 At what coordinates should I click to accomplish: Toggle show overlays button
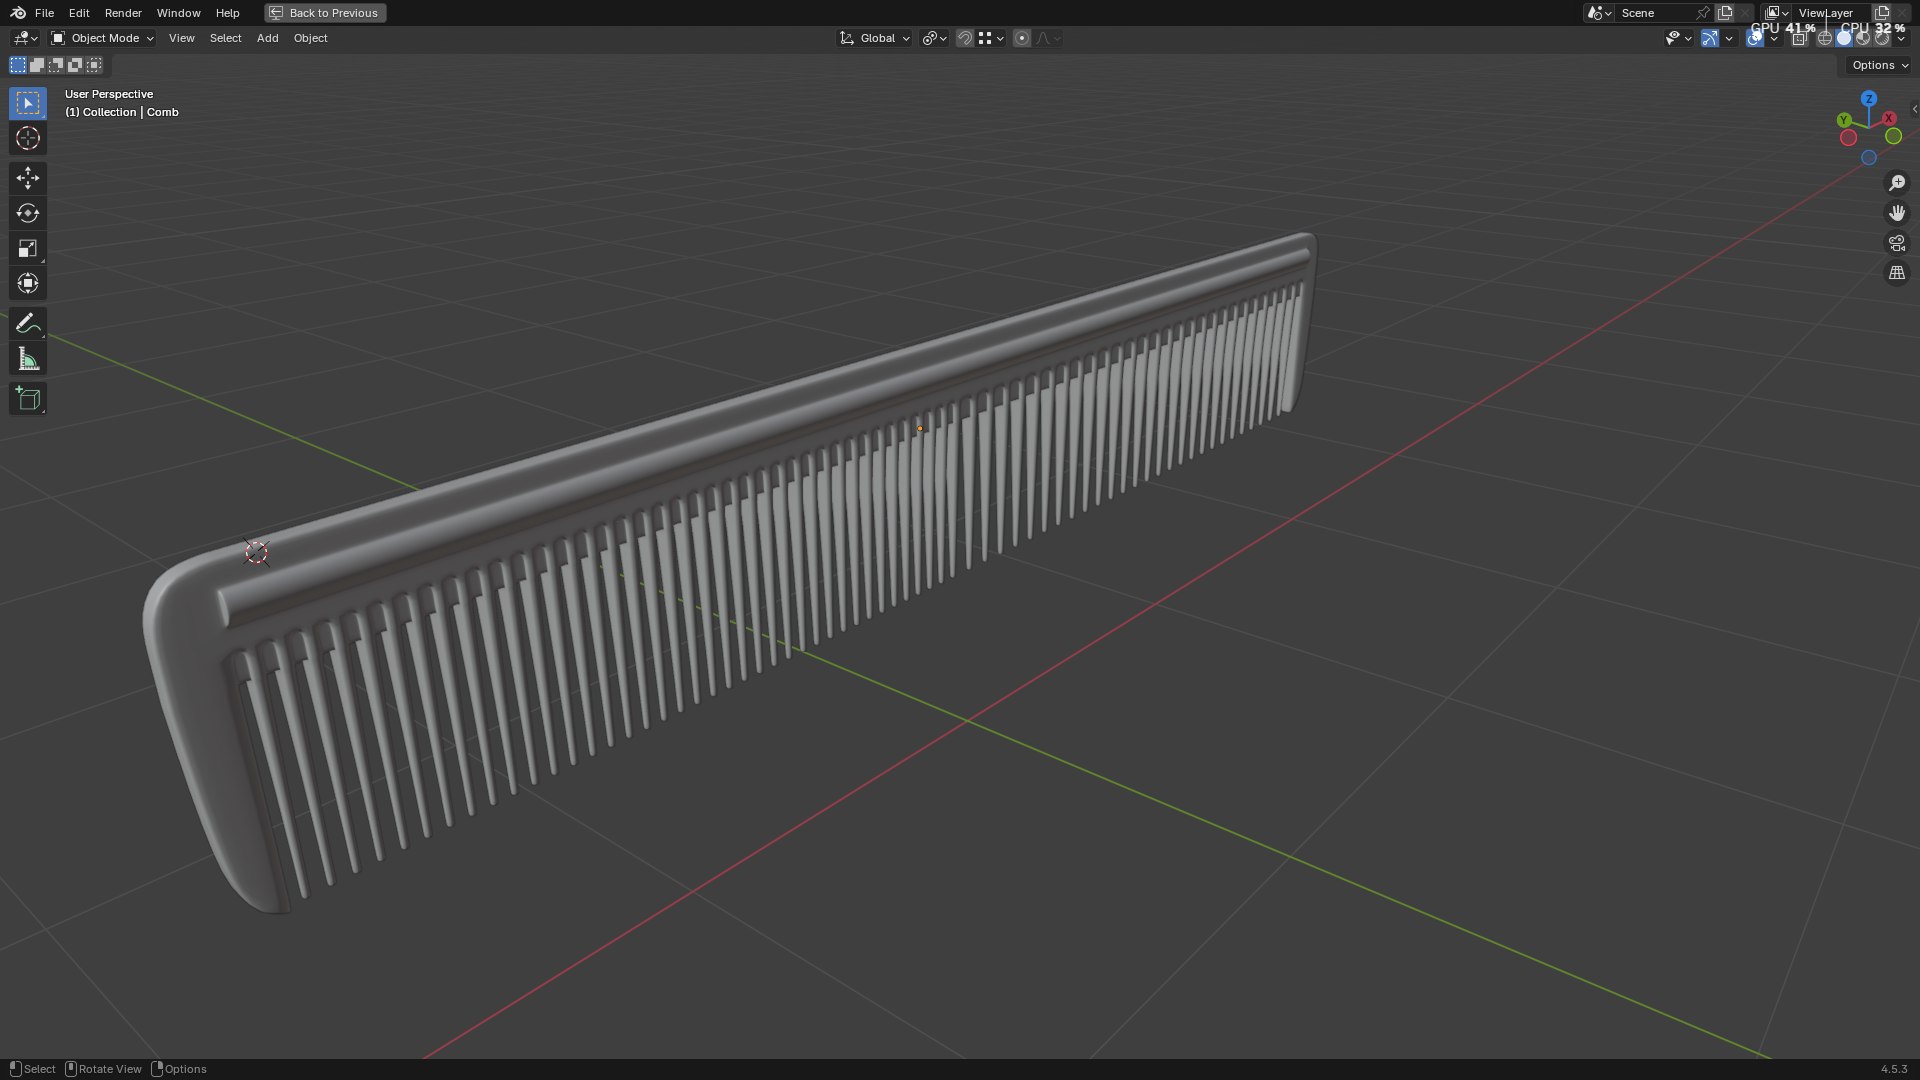tap(1755, 38)
